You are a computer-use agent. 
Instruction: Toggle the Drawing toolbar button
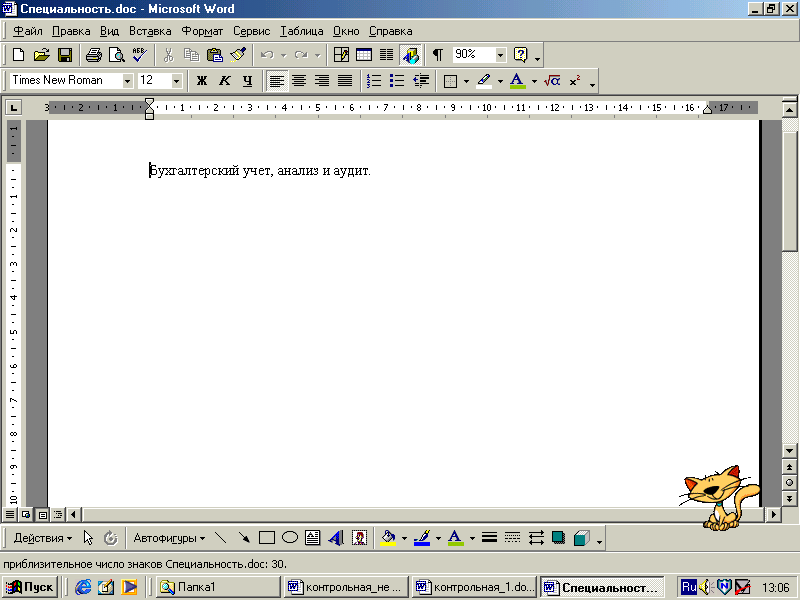411,55
